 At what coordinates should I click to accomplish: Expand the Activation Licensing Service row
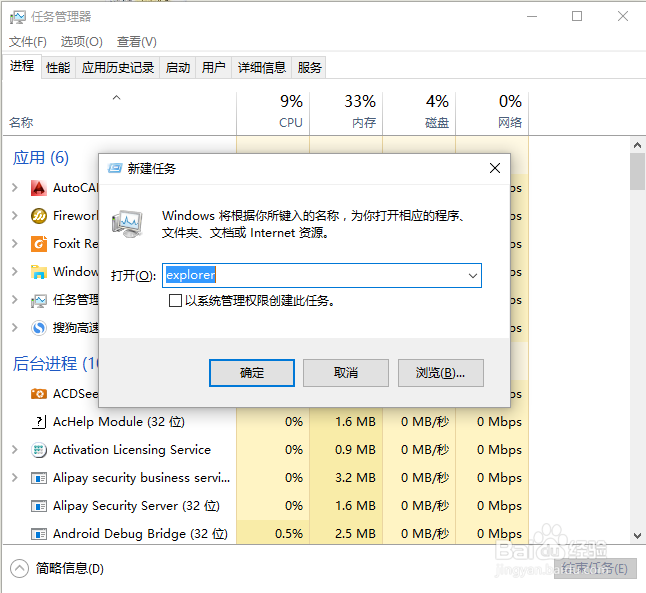[x=15, y=450]
